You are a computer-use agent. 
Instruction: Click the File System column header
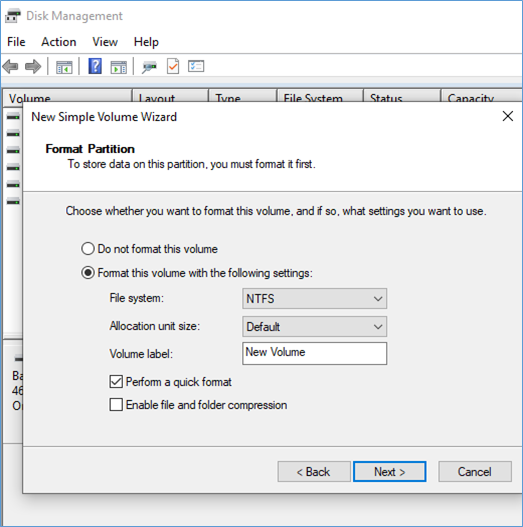pyautogui.click(x=320, y=96)
